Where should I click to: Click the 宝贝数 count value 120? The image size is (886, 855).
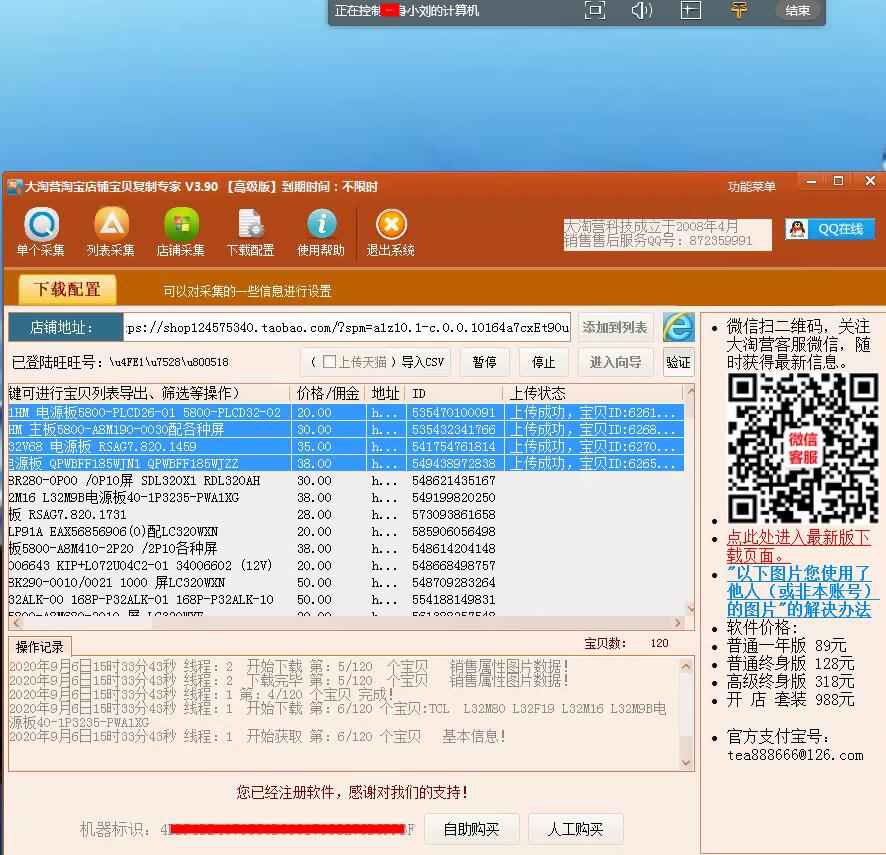click(659, 643)
